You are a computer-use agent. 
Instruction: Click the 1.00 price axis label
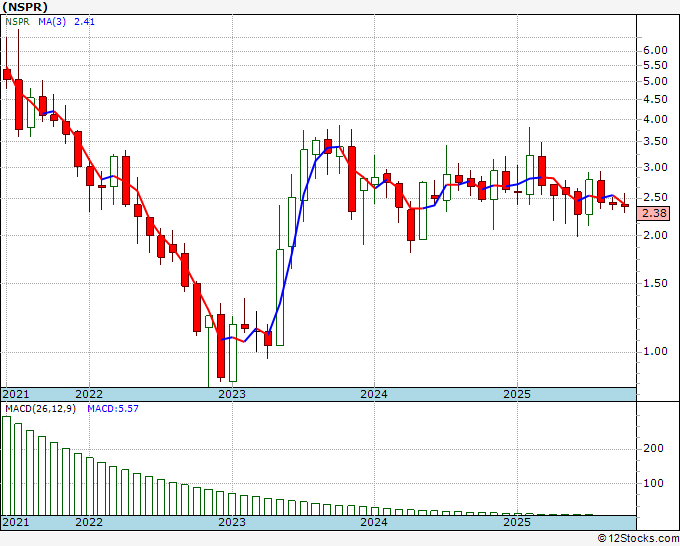[x=654, y=351]
